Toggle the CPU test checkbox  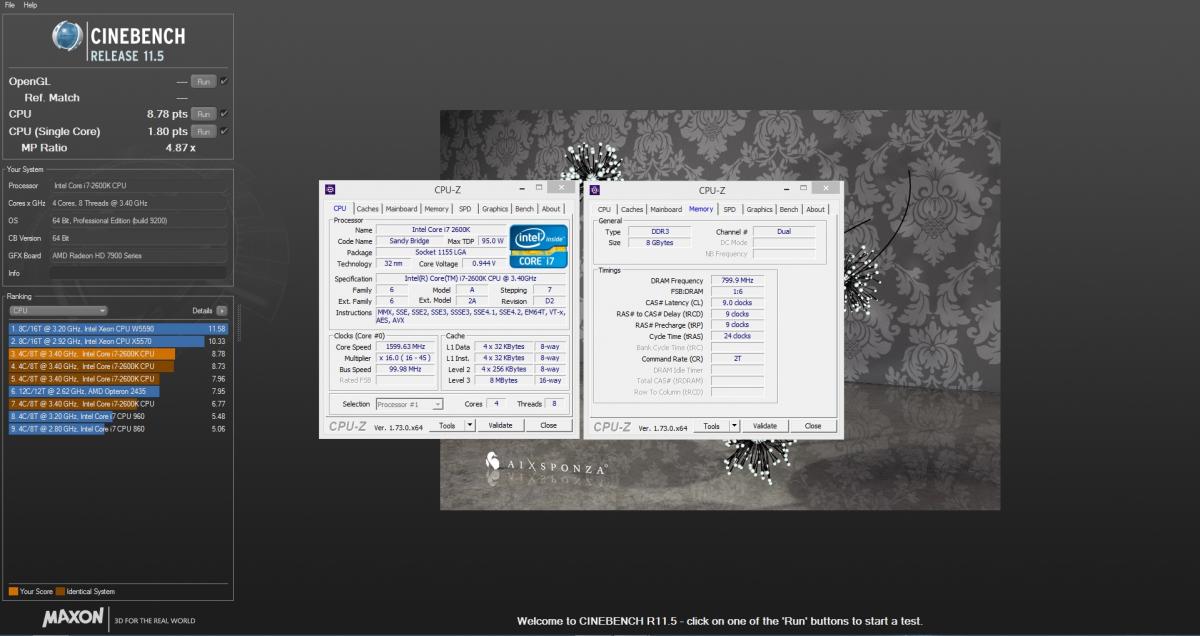pos(224,114)
